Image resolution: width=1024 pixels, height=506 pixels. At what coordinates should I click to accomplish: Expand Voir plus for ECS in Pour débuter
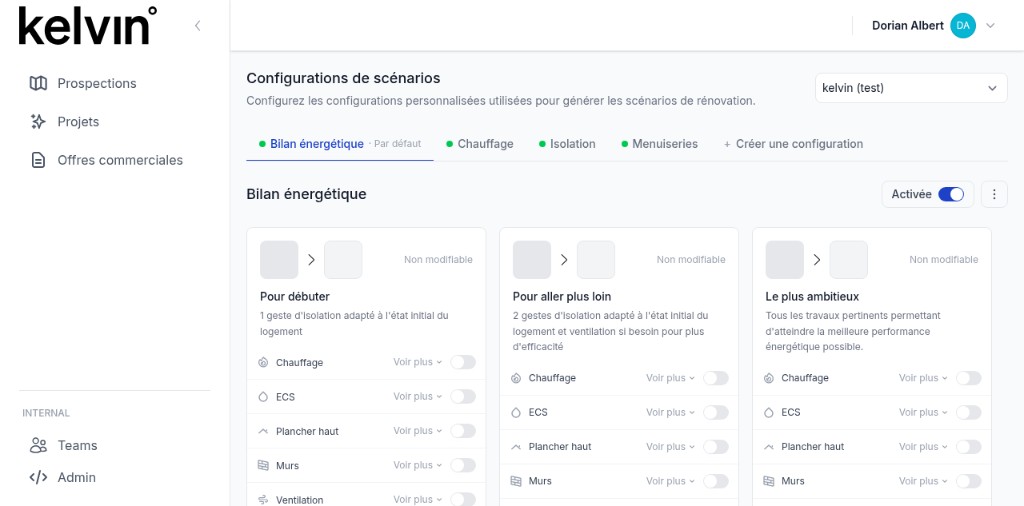click(417, 397)
